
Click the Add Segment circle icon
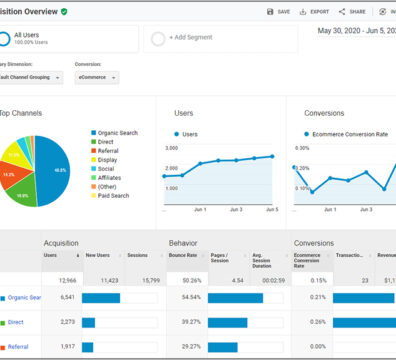pyautogui.click(x=158, y=39)
